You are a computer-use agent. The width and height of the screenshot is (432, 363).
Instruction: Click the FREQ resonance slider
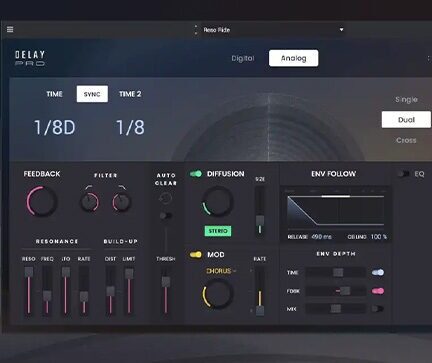click(47, 290)
